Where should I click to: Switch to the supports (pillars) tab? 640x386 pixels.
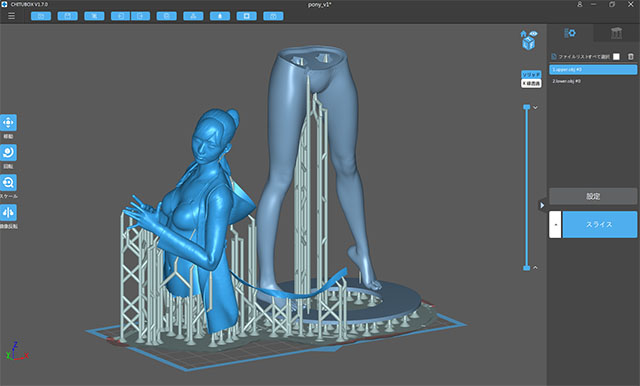616,33
